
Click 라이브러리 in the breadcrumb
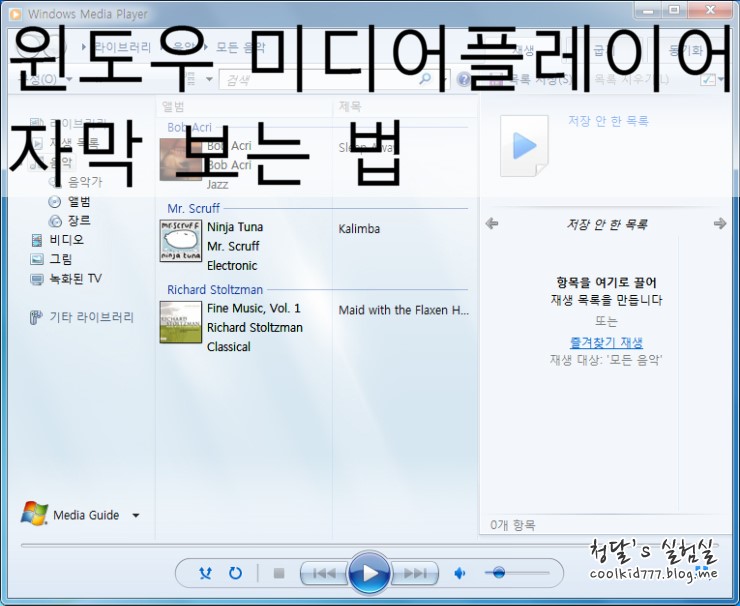pyautogui.click(x=123, y=47)
